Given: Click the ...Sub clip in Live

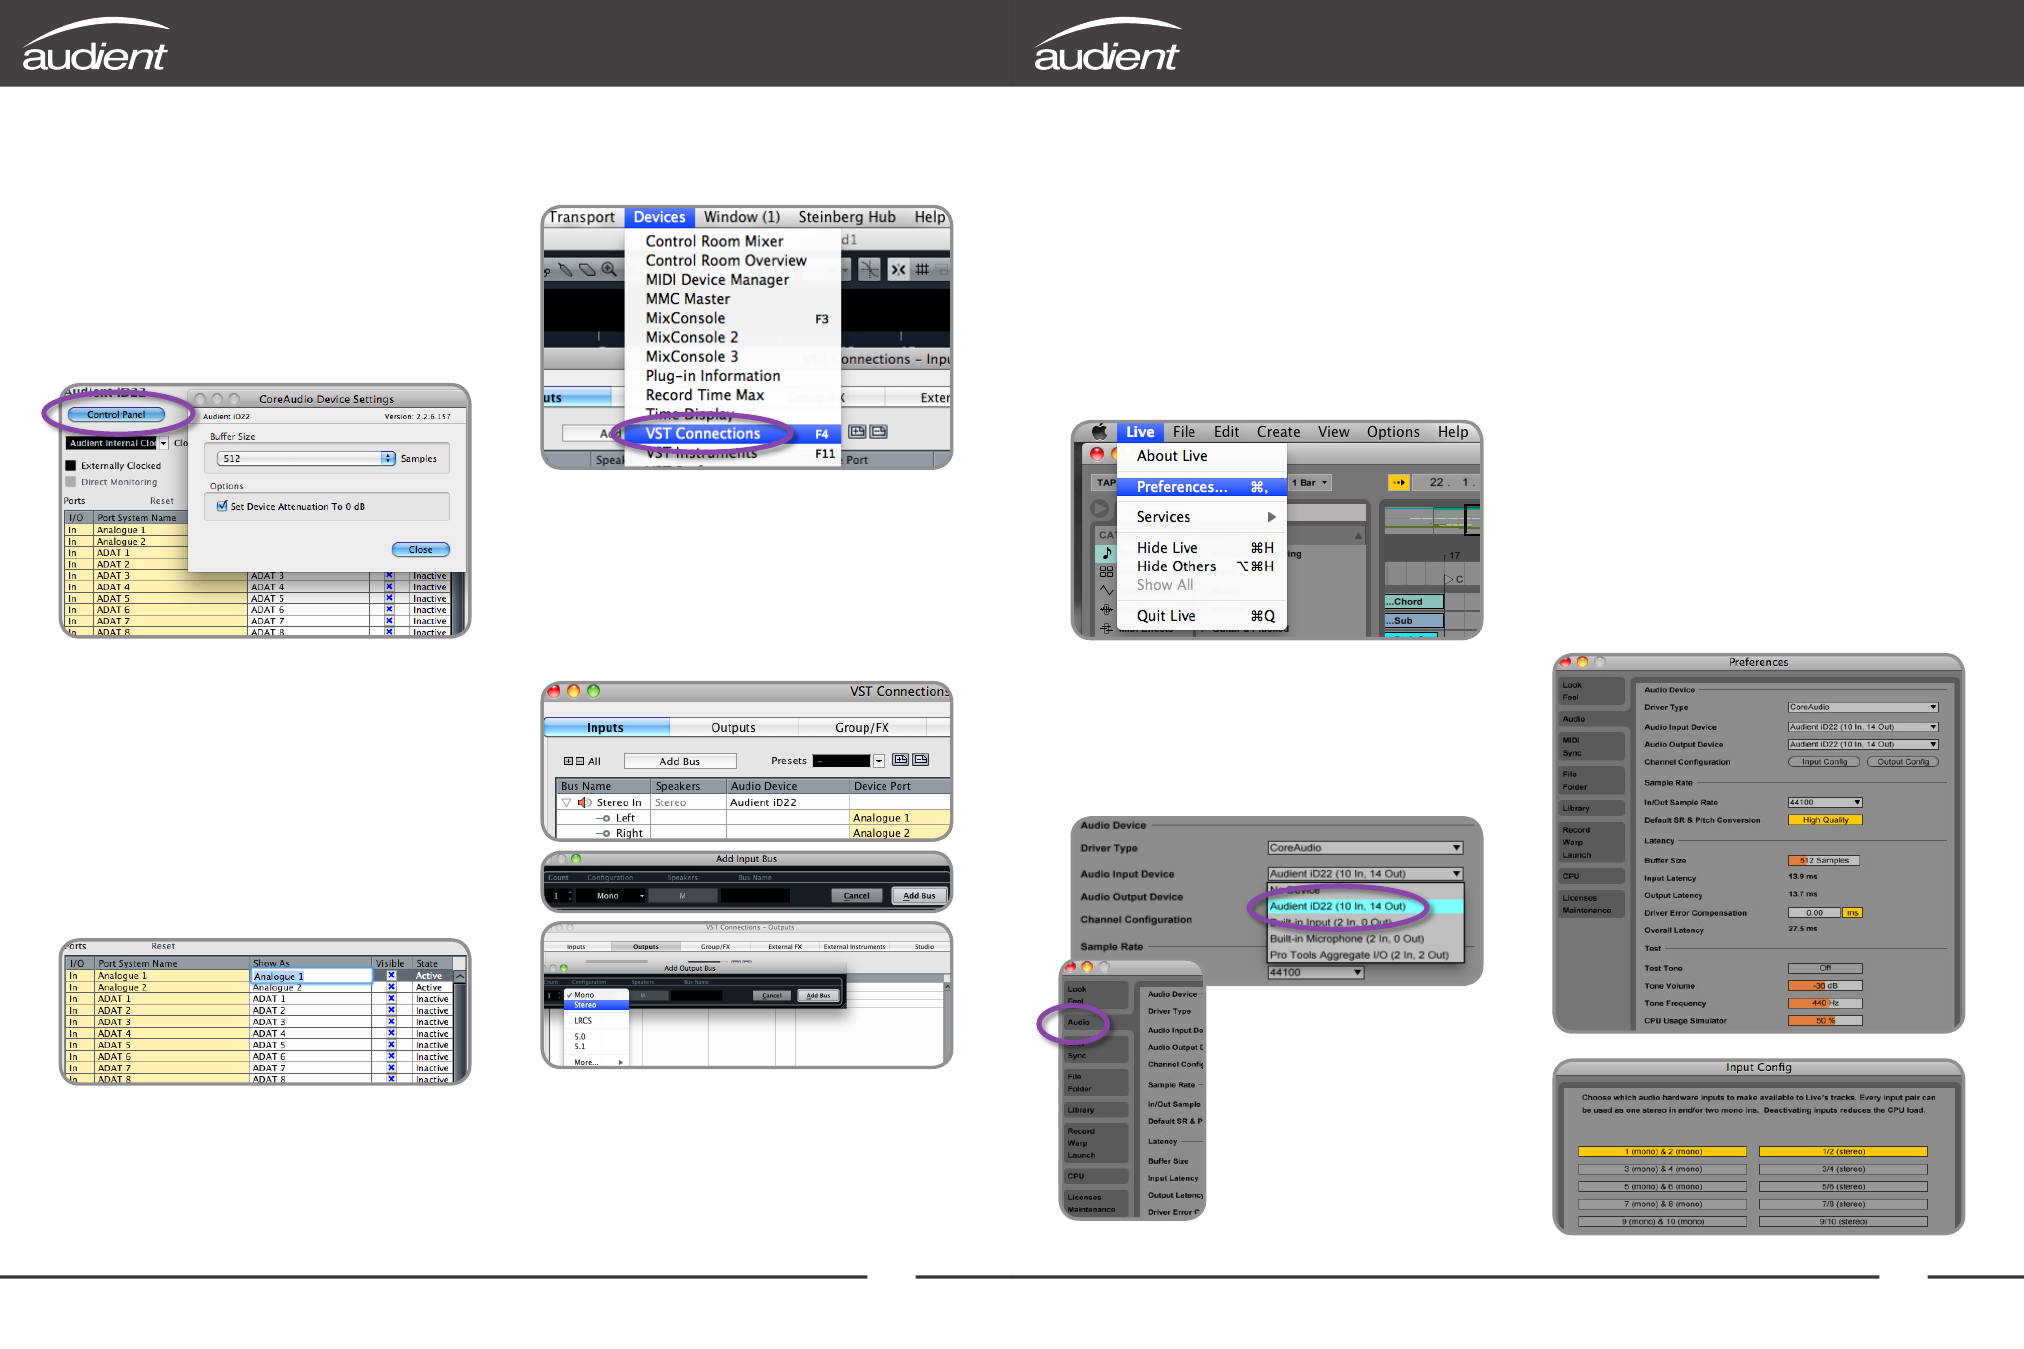Looking at the screenshot, I should [1414, 621].
